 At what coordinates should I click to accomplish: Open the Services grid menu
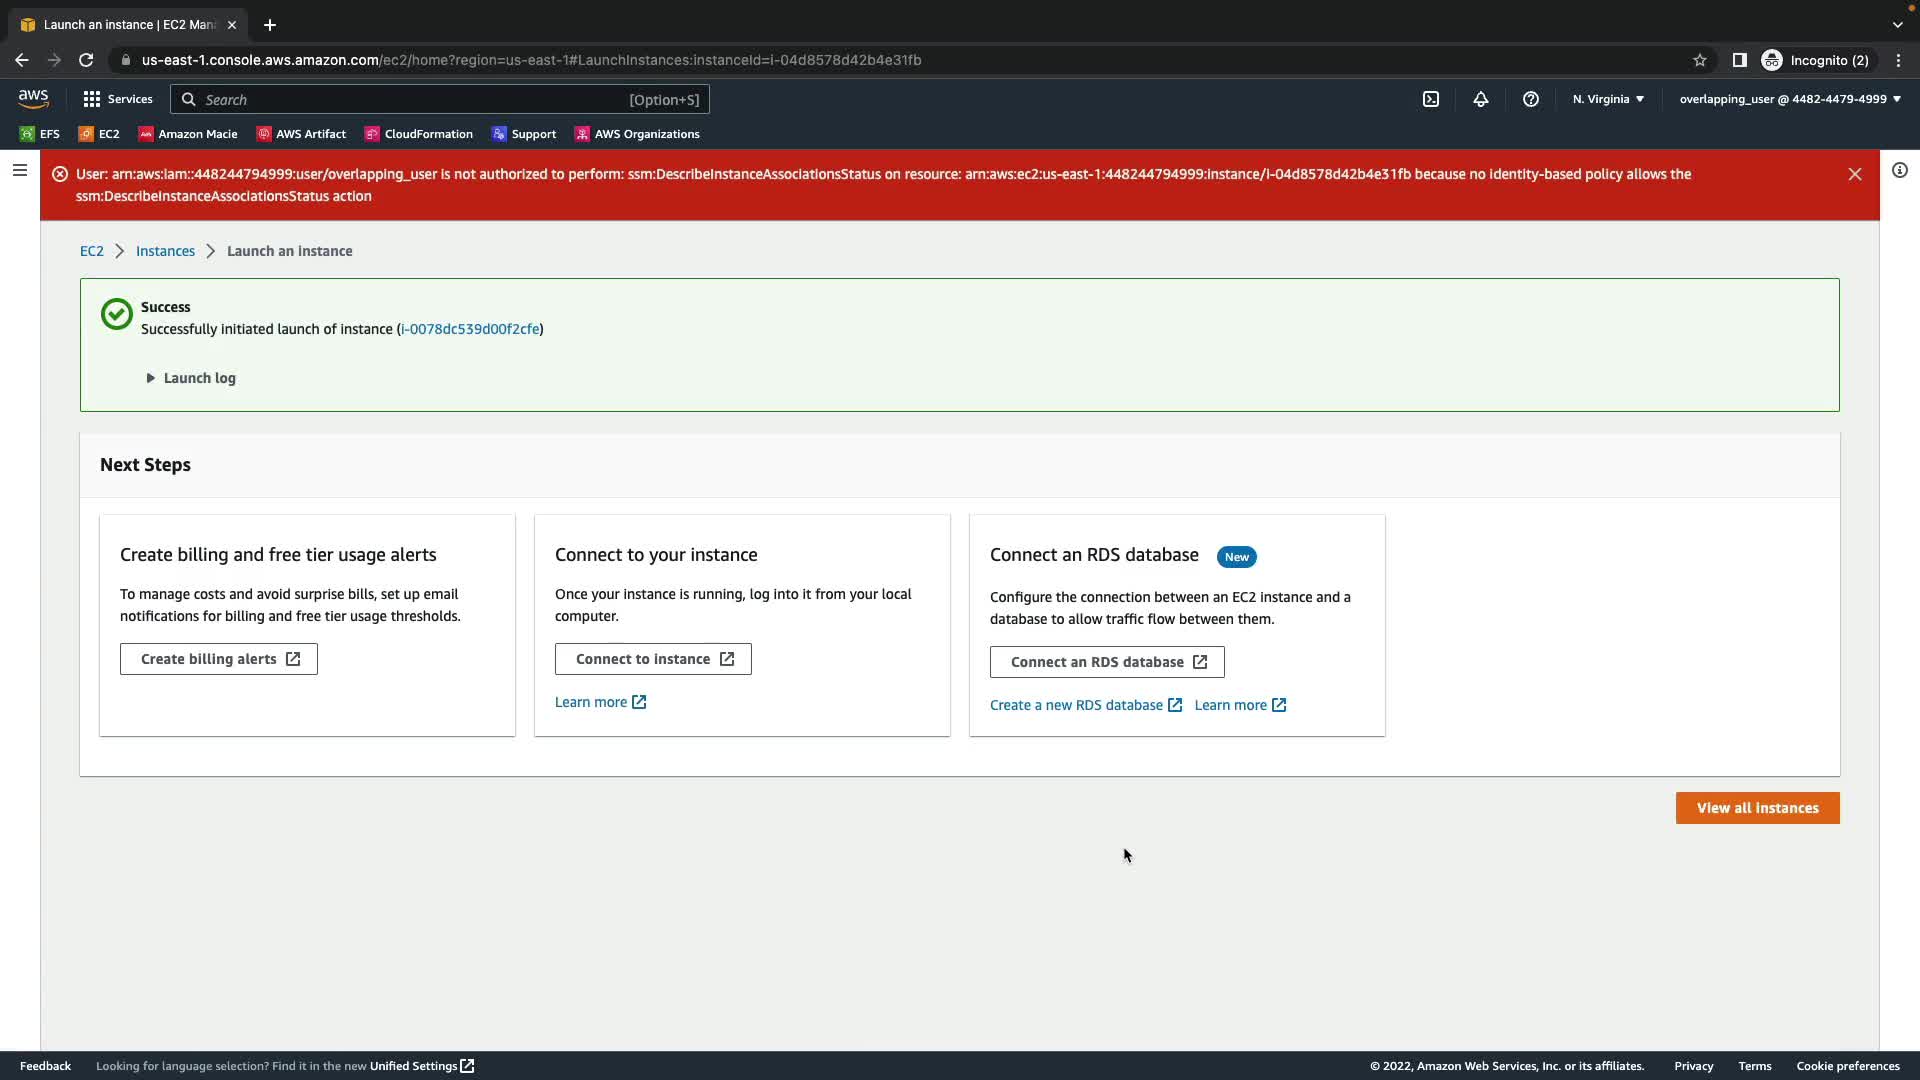pyautogui.click(x=118, y=99)
